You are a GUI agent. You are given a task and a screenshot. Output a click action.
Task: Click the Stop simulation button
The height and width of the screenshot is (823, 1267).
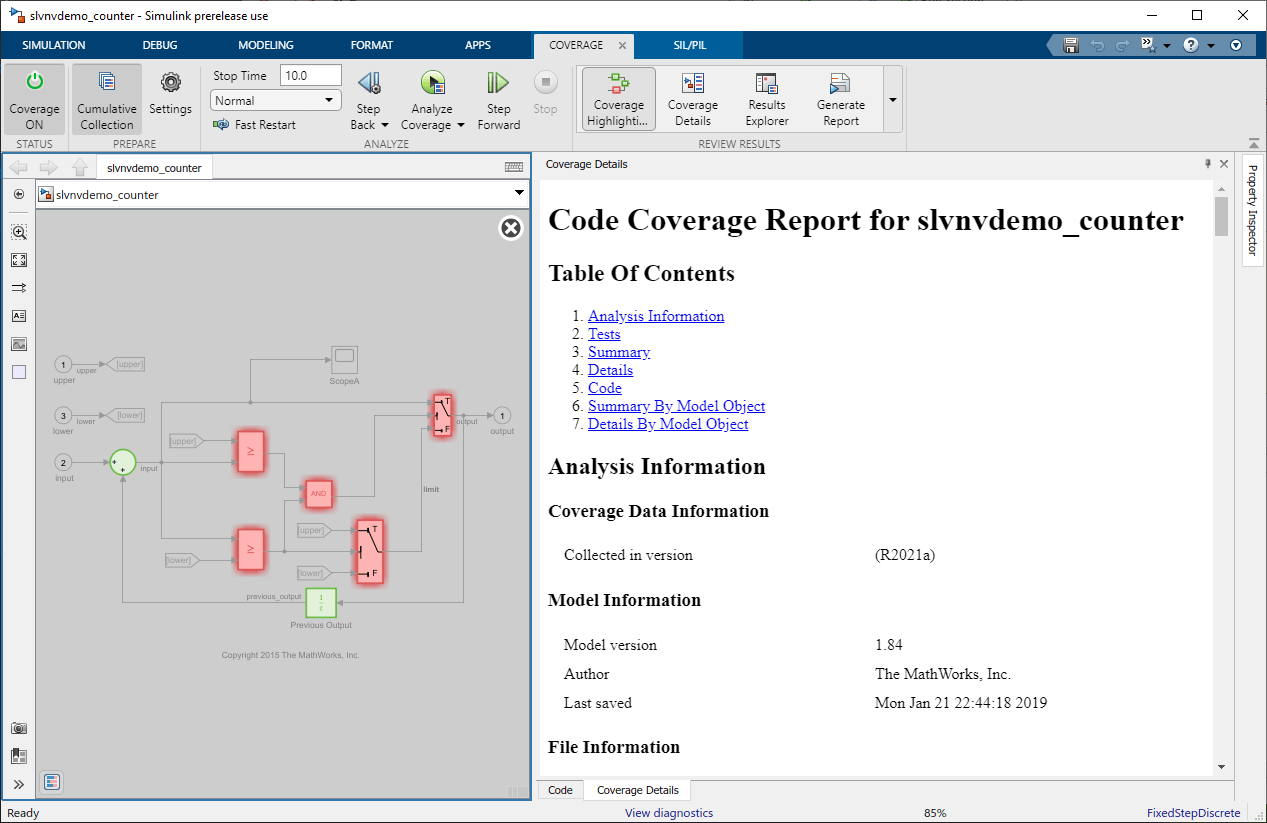546,93
